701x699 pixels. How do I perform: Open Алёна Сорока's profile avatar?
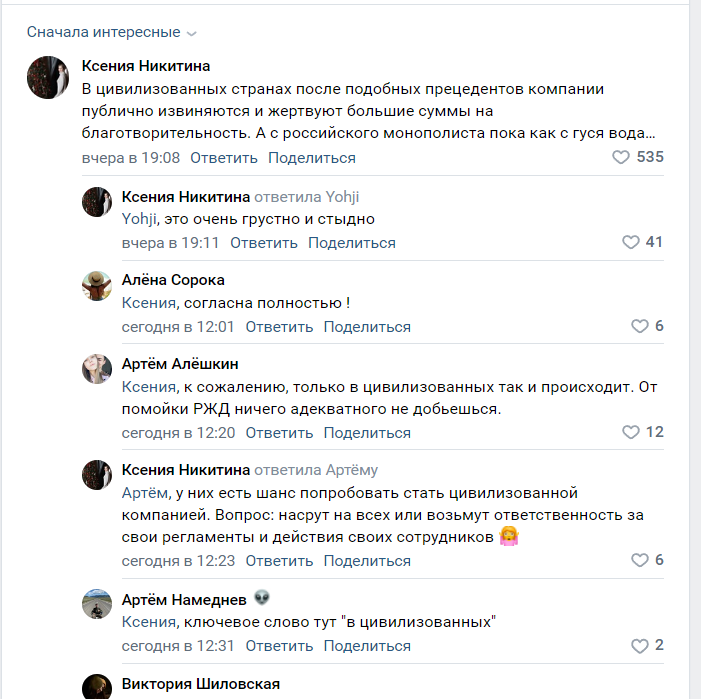click(96, 286)
